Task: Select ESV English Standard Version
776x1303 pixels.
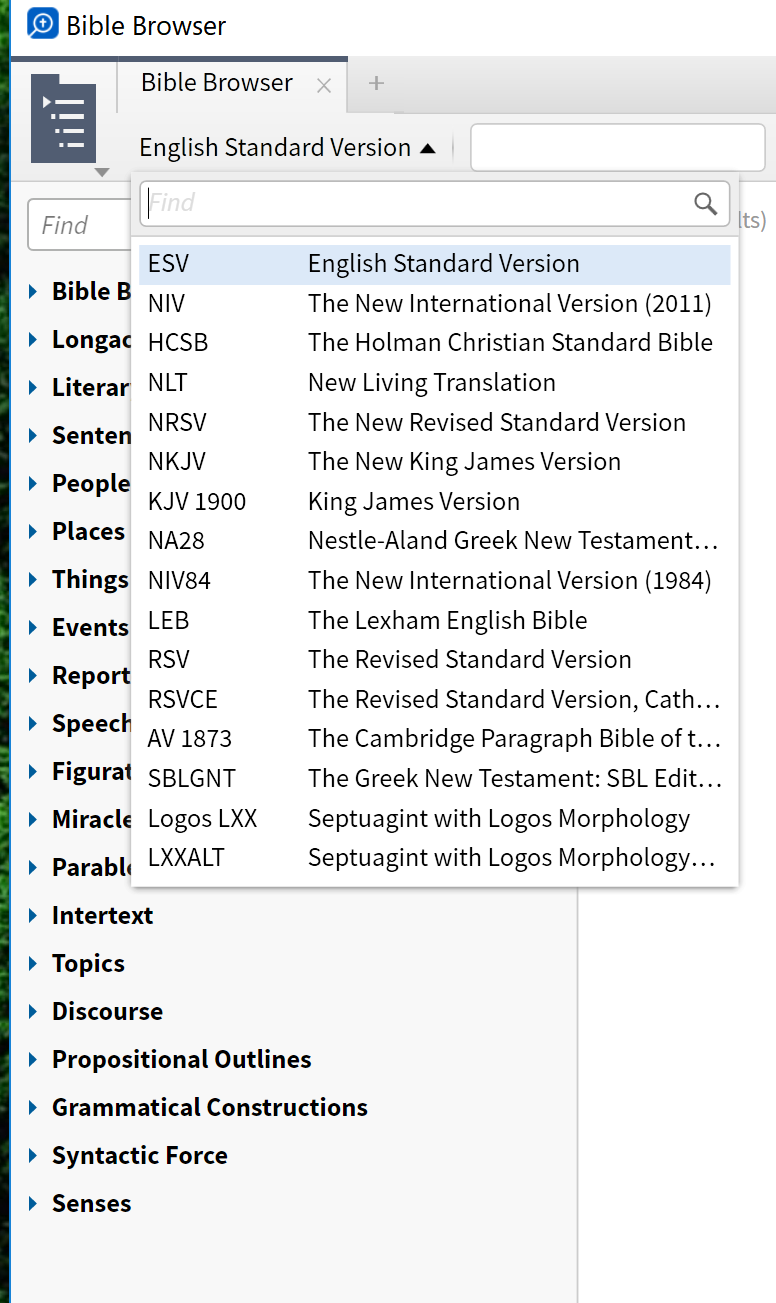Action: [435, 264]
